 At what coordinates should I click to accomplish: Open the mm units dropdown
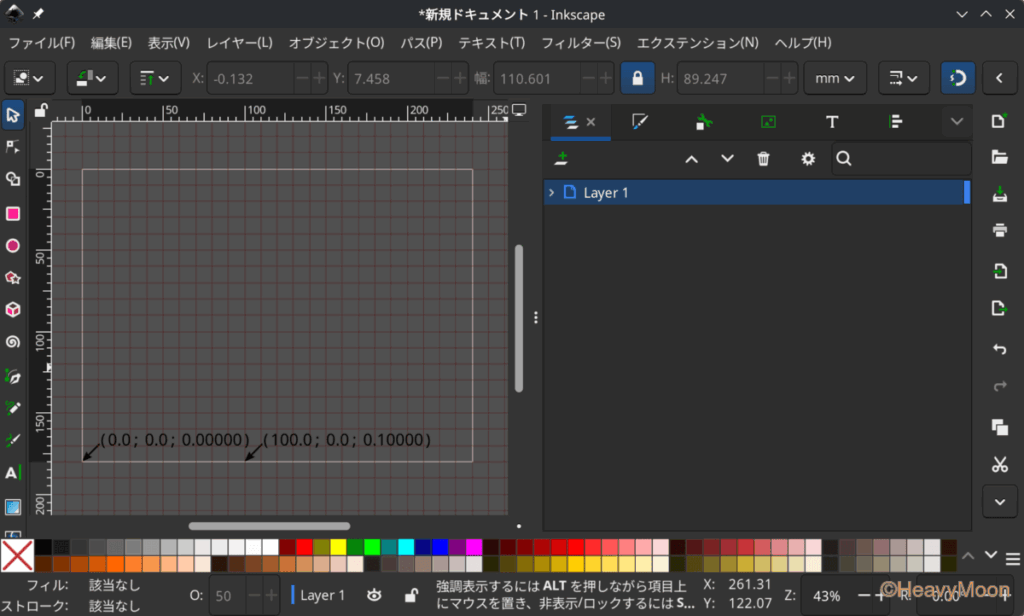pyautogui.click(x=834, y=78)
